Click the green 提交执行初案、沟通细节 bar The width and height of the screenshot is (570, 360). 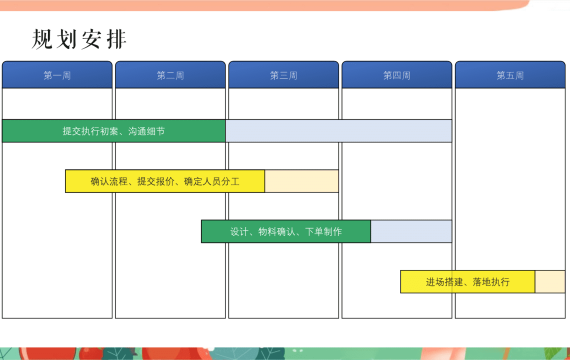point(114,131)
